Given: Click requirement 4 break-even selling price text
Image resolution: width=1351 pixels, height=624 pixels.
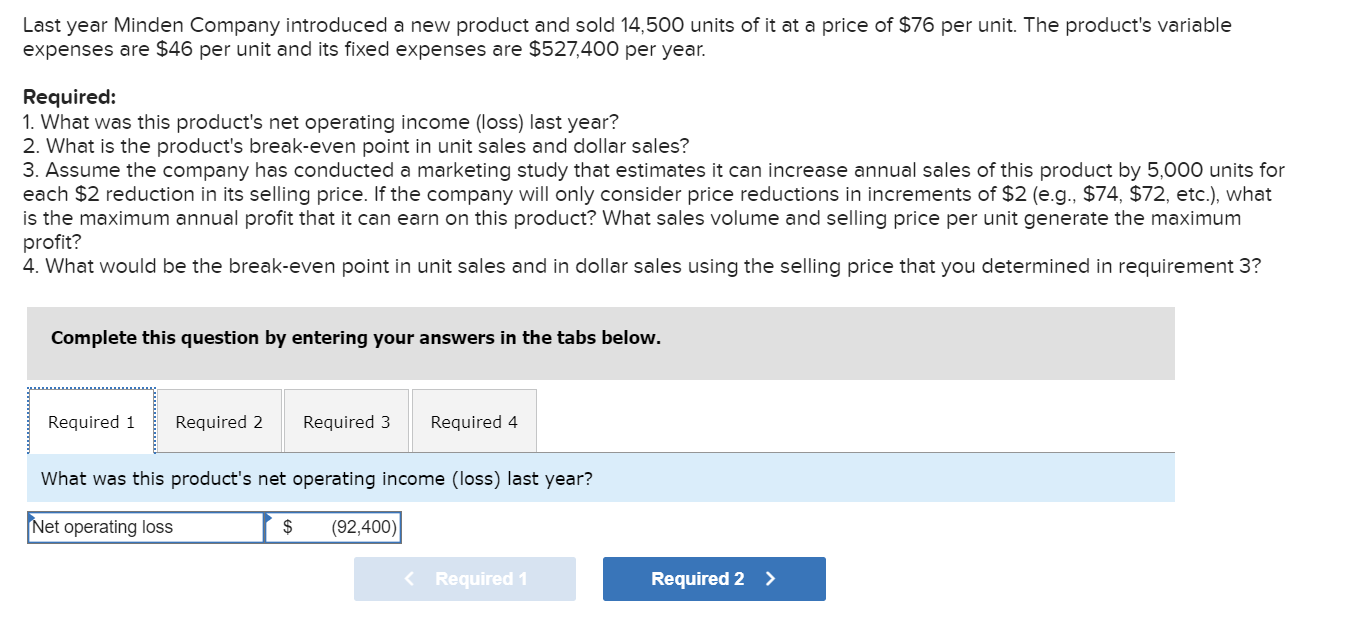Looking at the screenshot, I should coord(640,266).
